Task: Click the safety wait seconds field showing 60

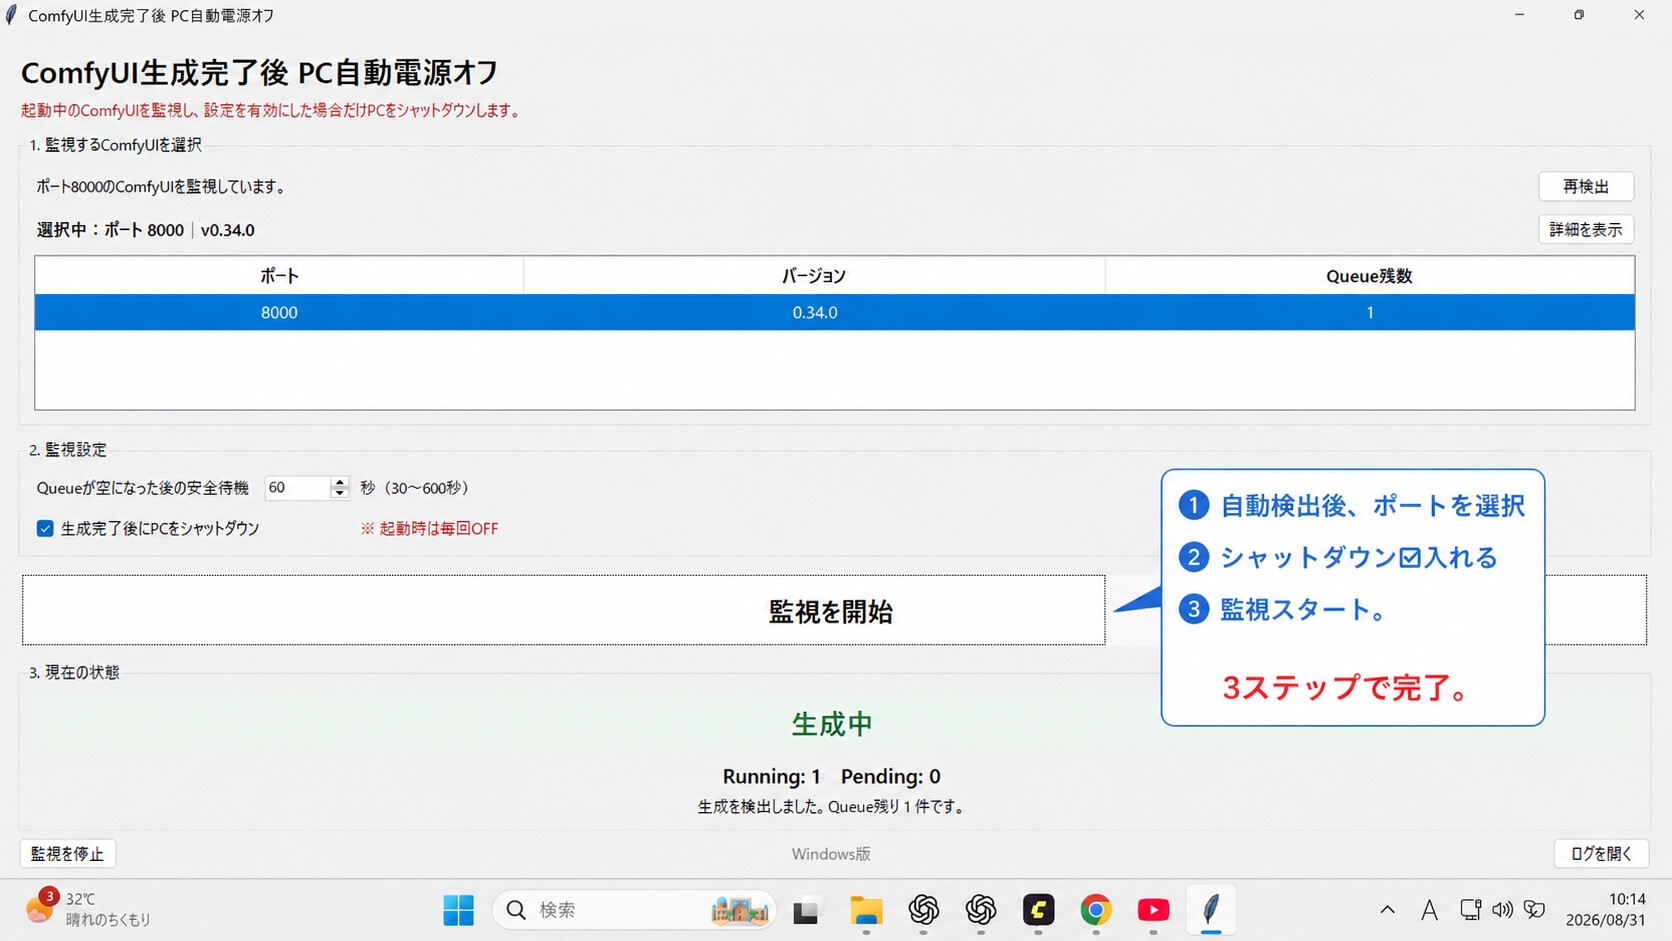Action: point(298,488)
